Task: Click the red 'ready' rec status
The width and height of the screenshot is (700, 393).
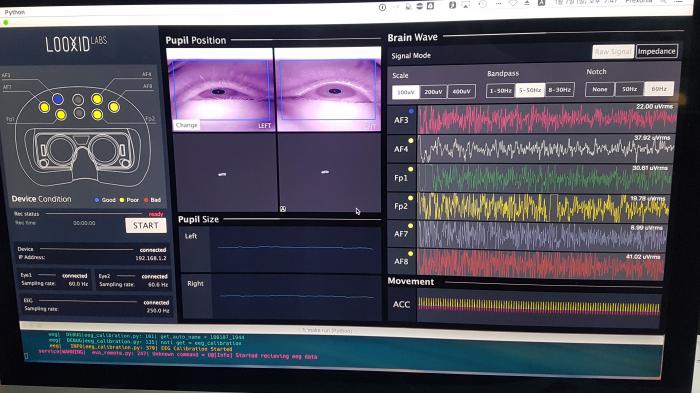Action: point(156,214)
